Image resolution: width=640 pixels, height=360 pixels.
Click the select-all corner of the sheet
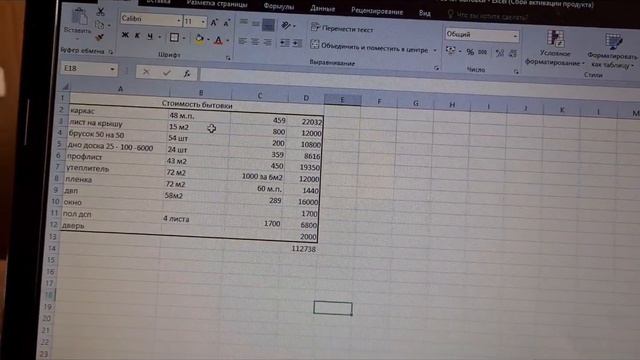65,86
